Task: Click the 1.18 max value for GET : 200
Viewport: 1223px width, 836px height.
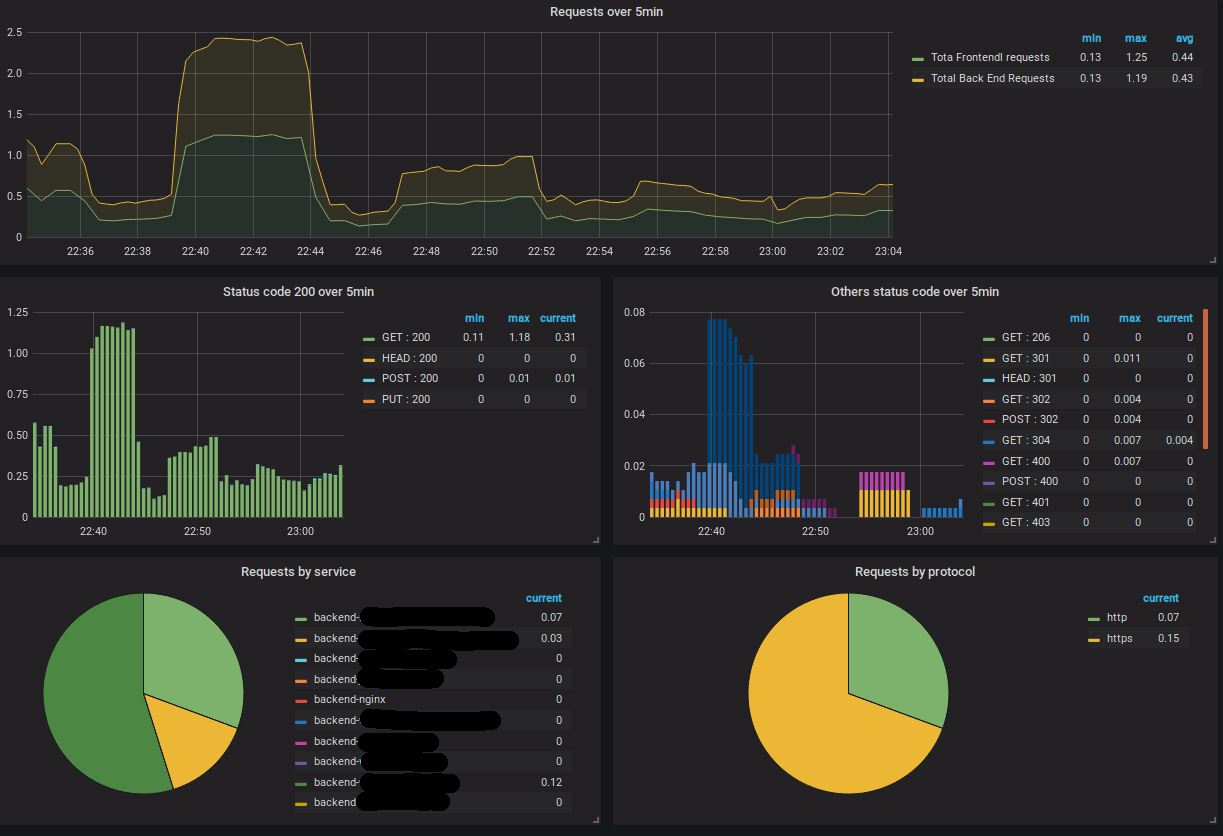Action: click(x=519, y=338)
